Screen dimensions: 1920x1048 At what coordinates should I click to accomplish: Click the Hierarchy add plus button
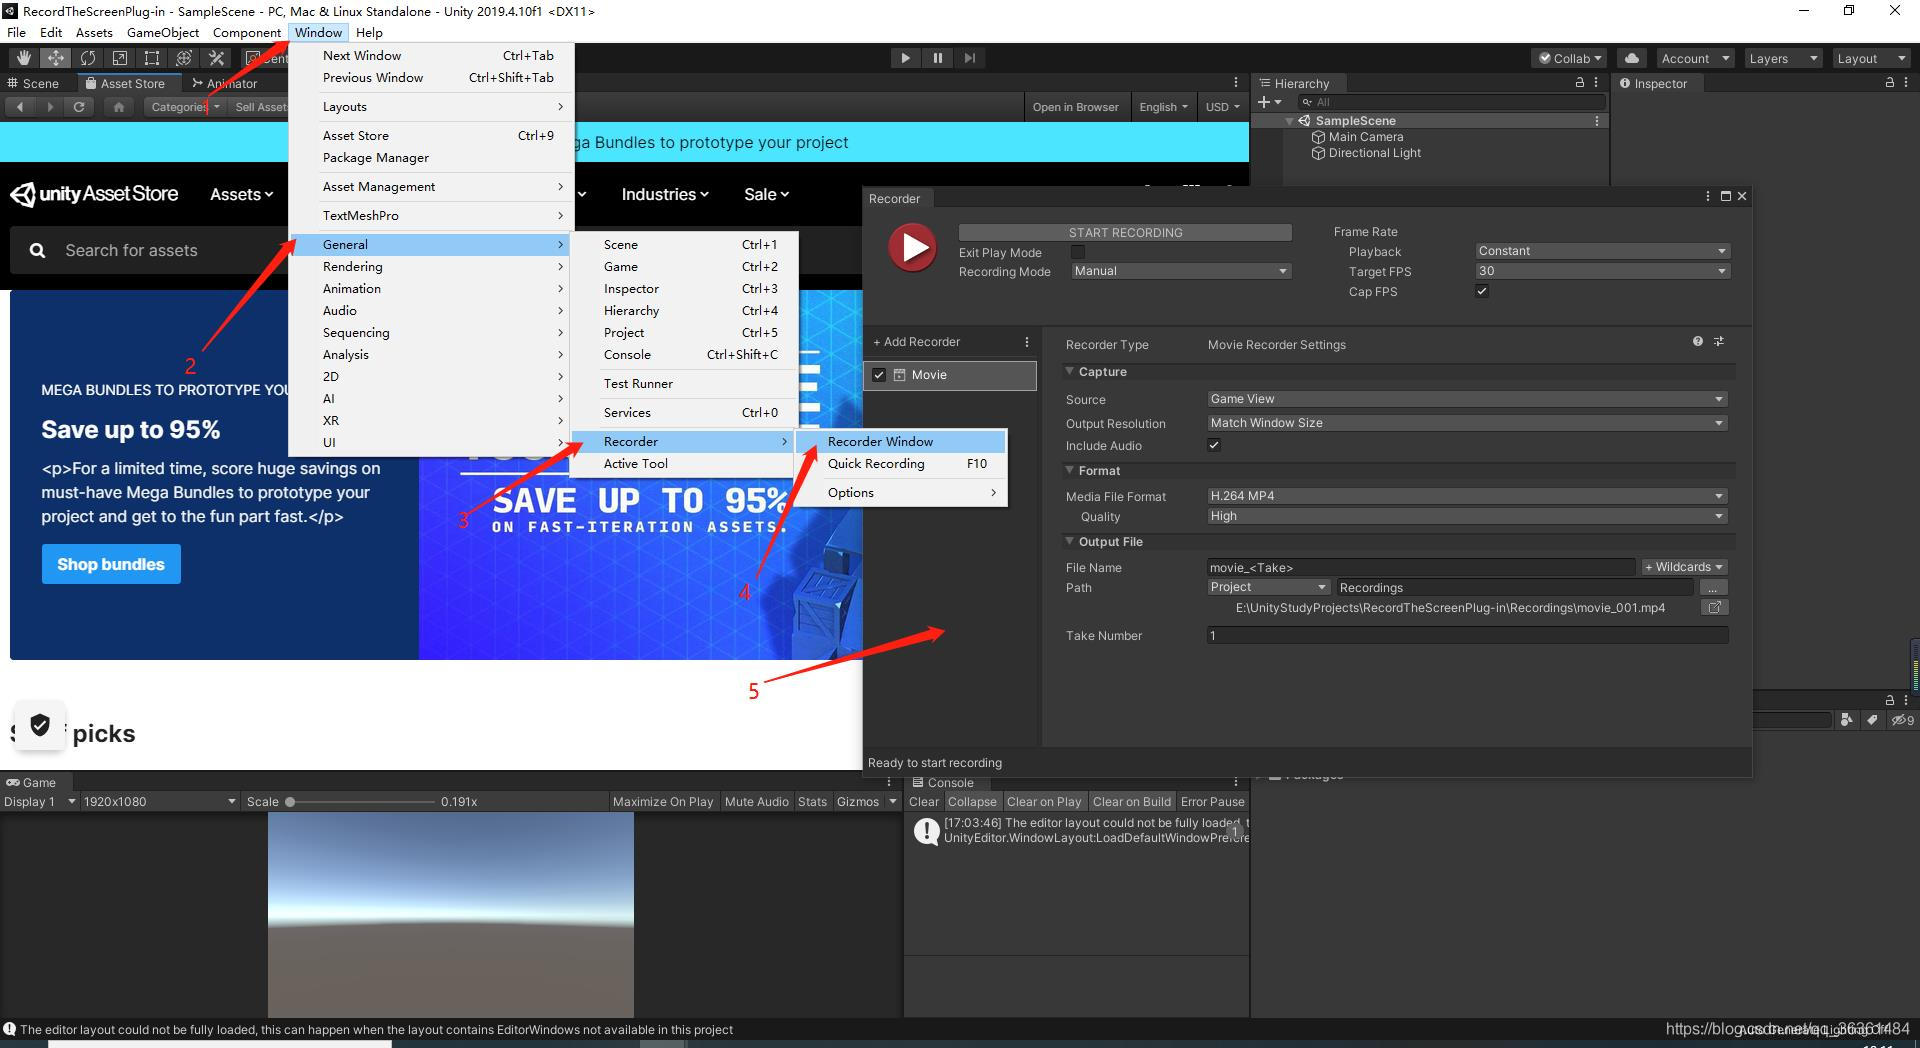1269,102
